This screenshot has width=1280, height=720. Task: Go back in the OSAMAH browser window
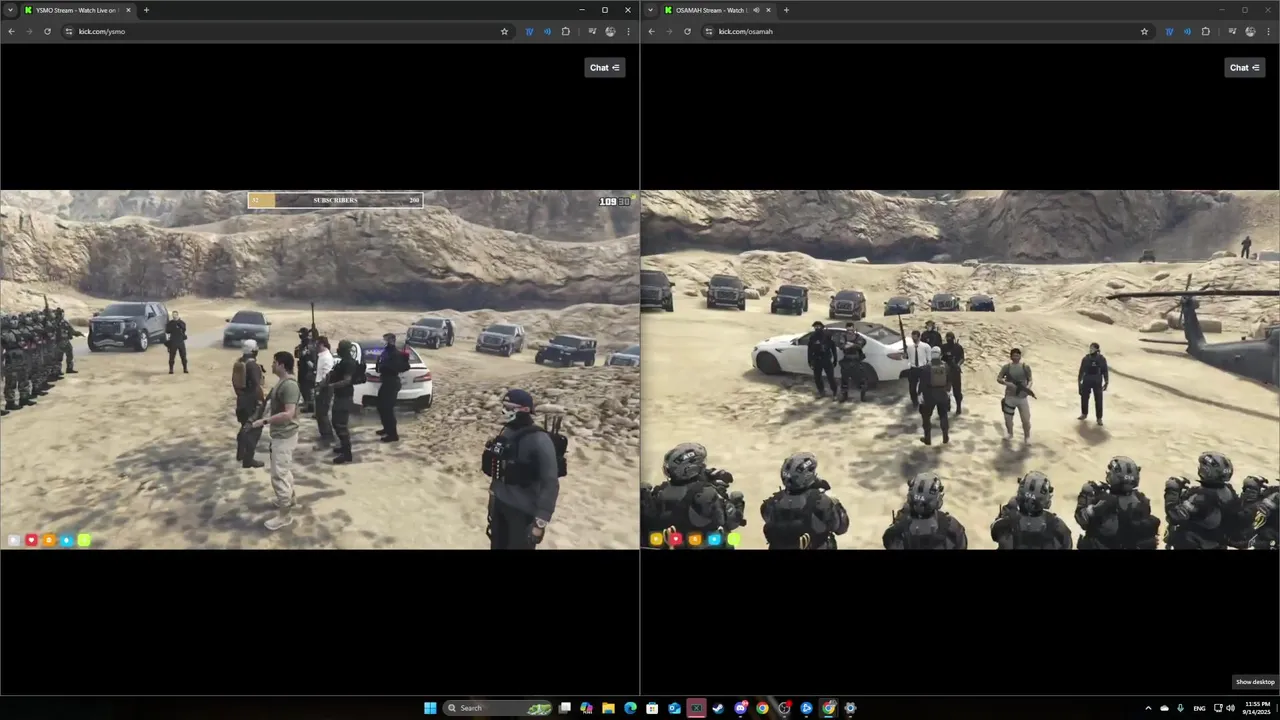tap(651, 31)
